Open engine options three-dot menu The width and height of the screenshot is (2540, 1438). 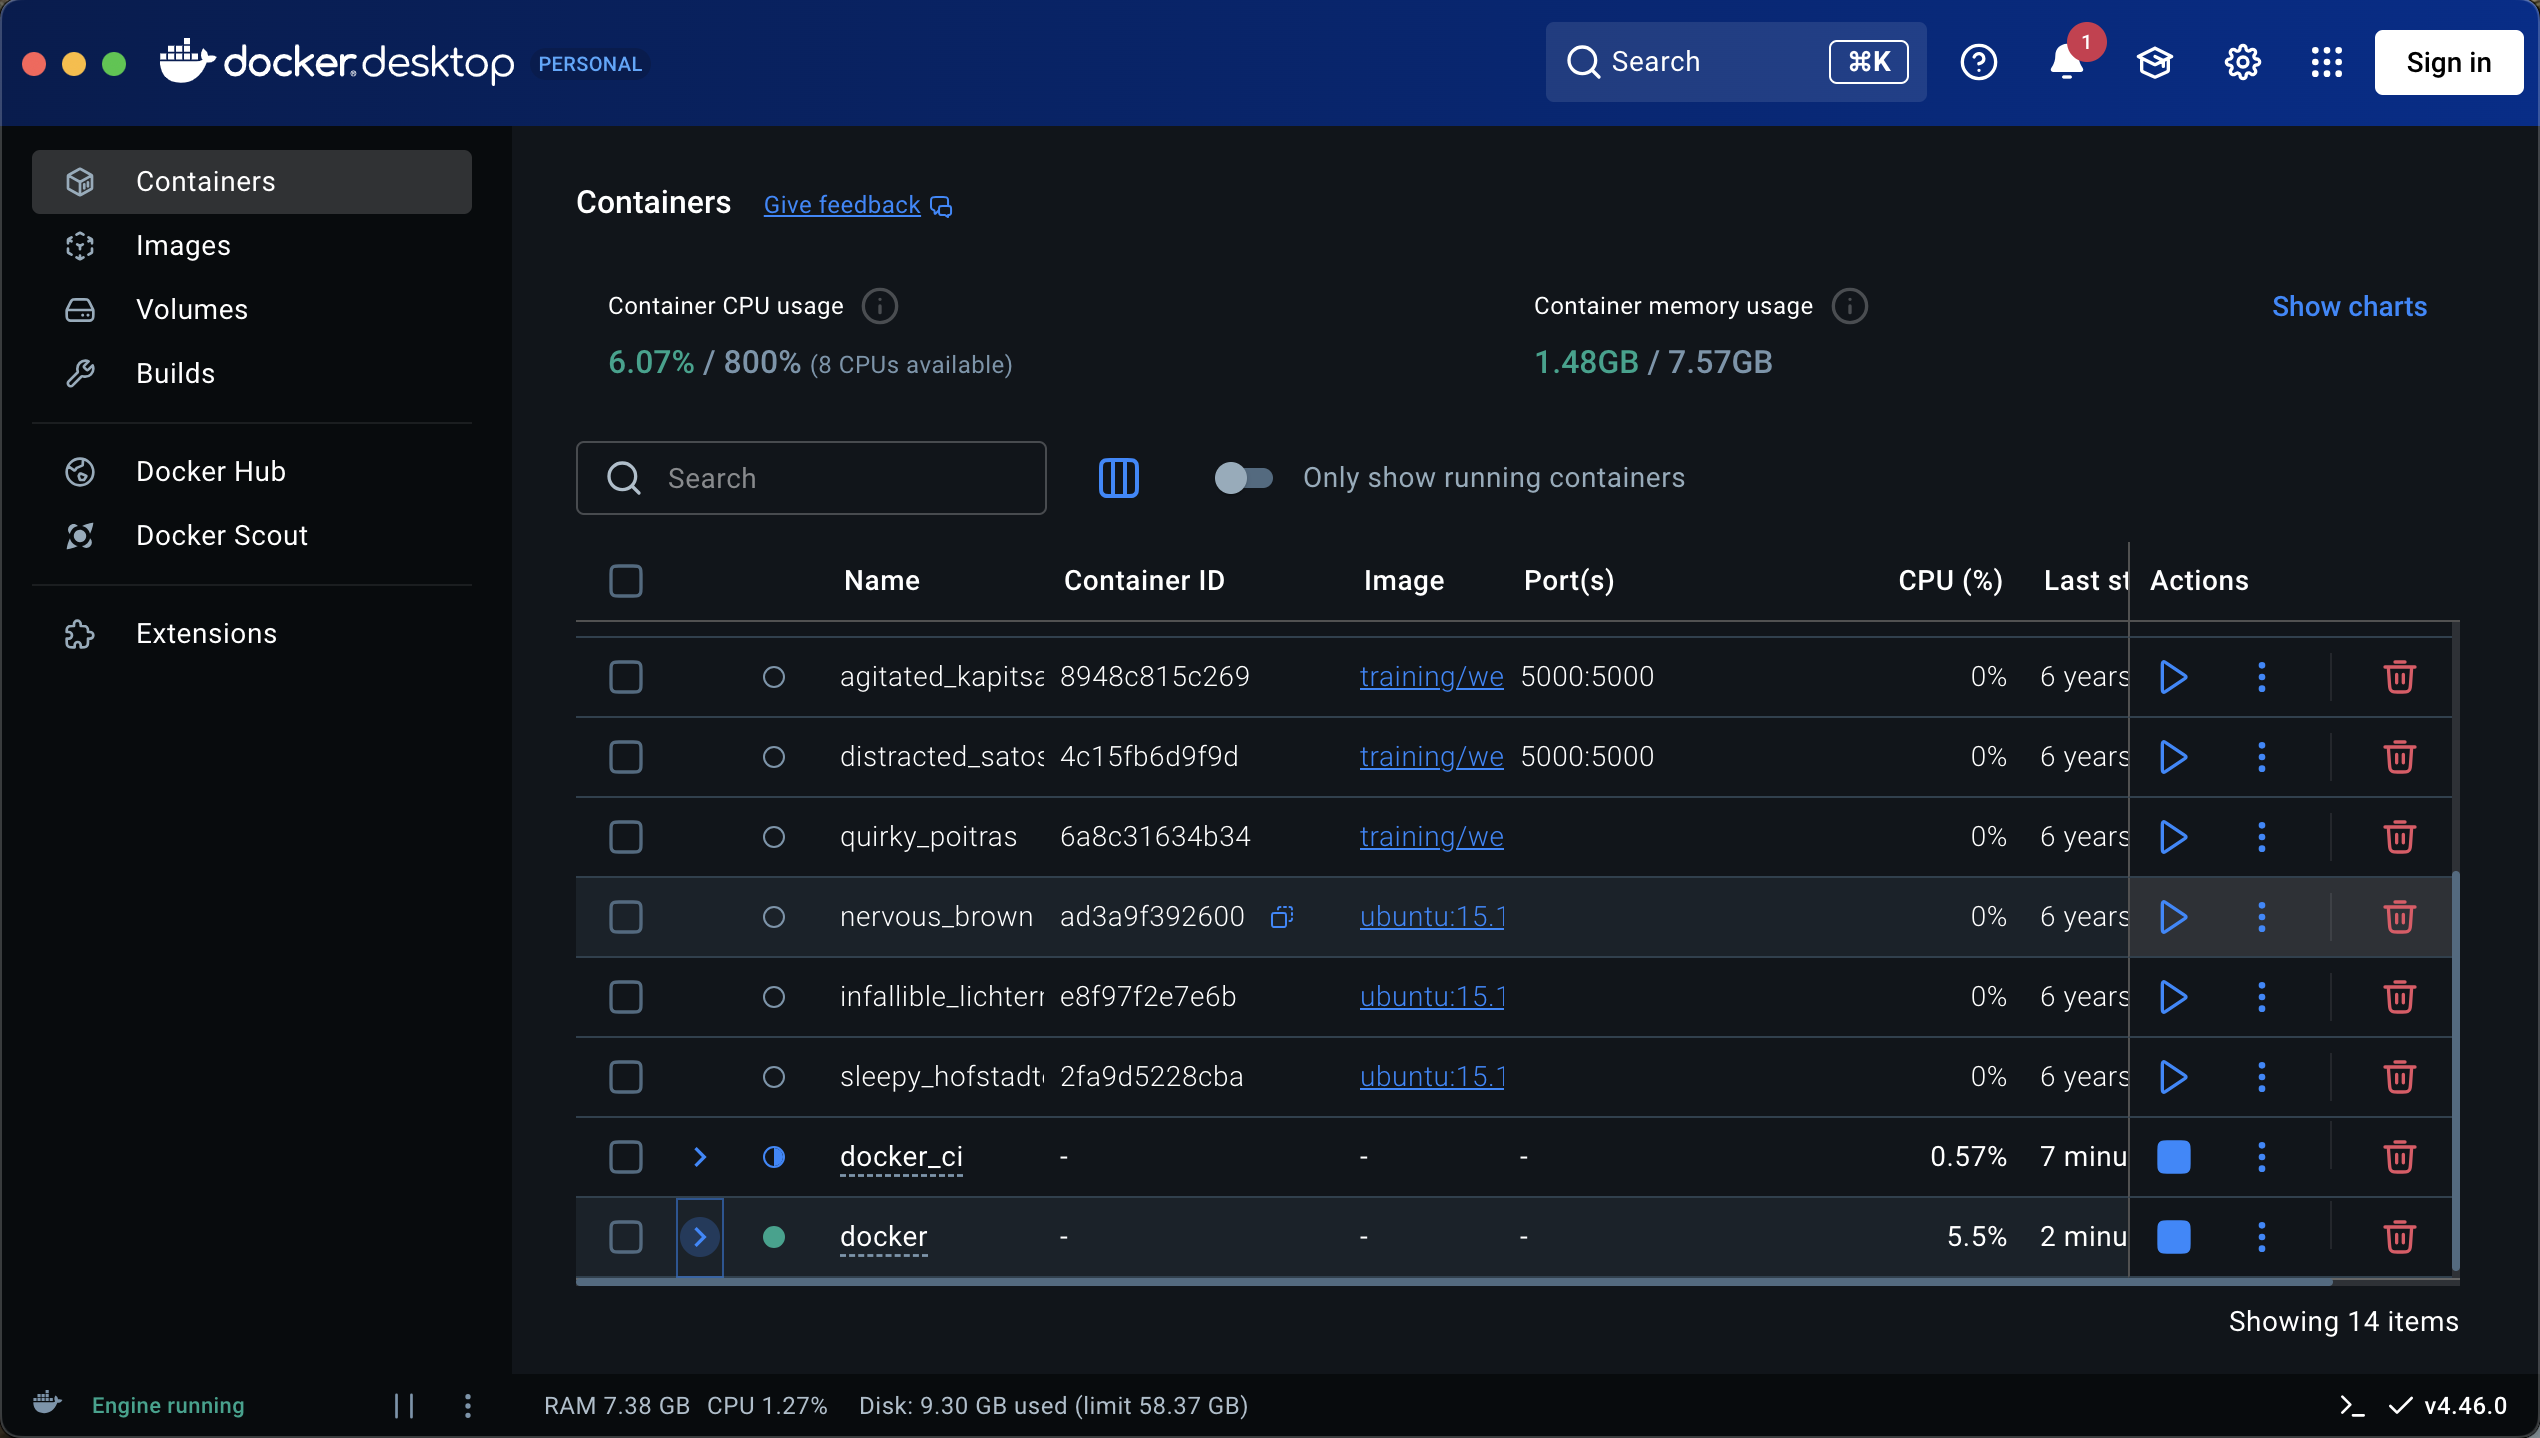coord(467,1406)
